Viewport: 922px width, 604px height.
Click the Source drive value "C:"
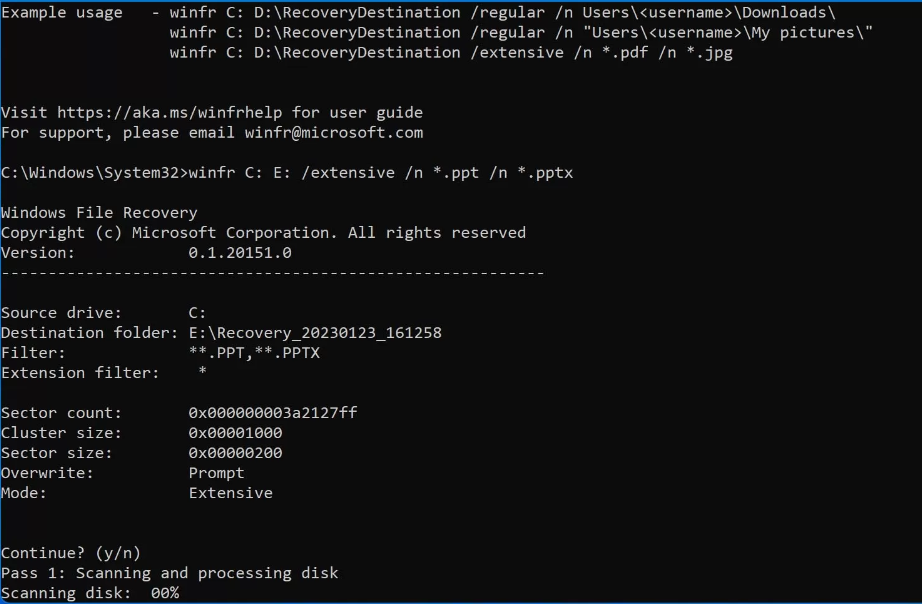(197, 313)
